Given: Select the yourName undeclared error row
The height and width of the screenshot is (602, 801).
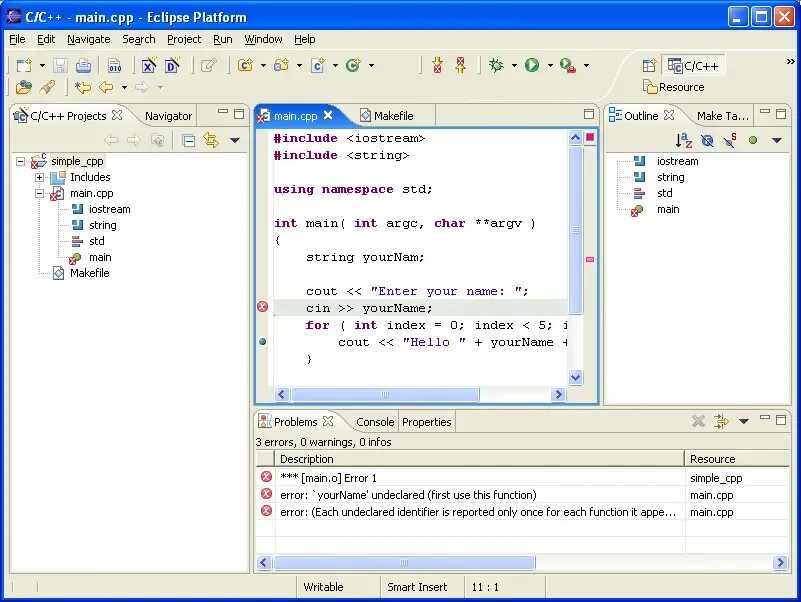Looking at the screenshot, I should point(522,495).
